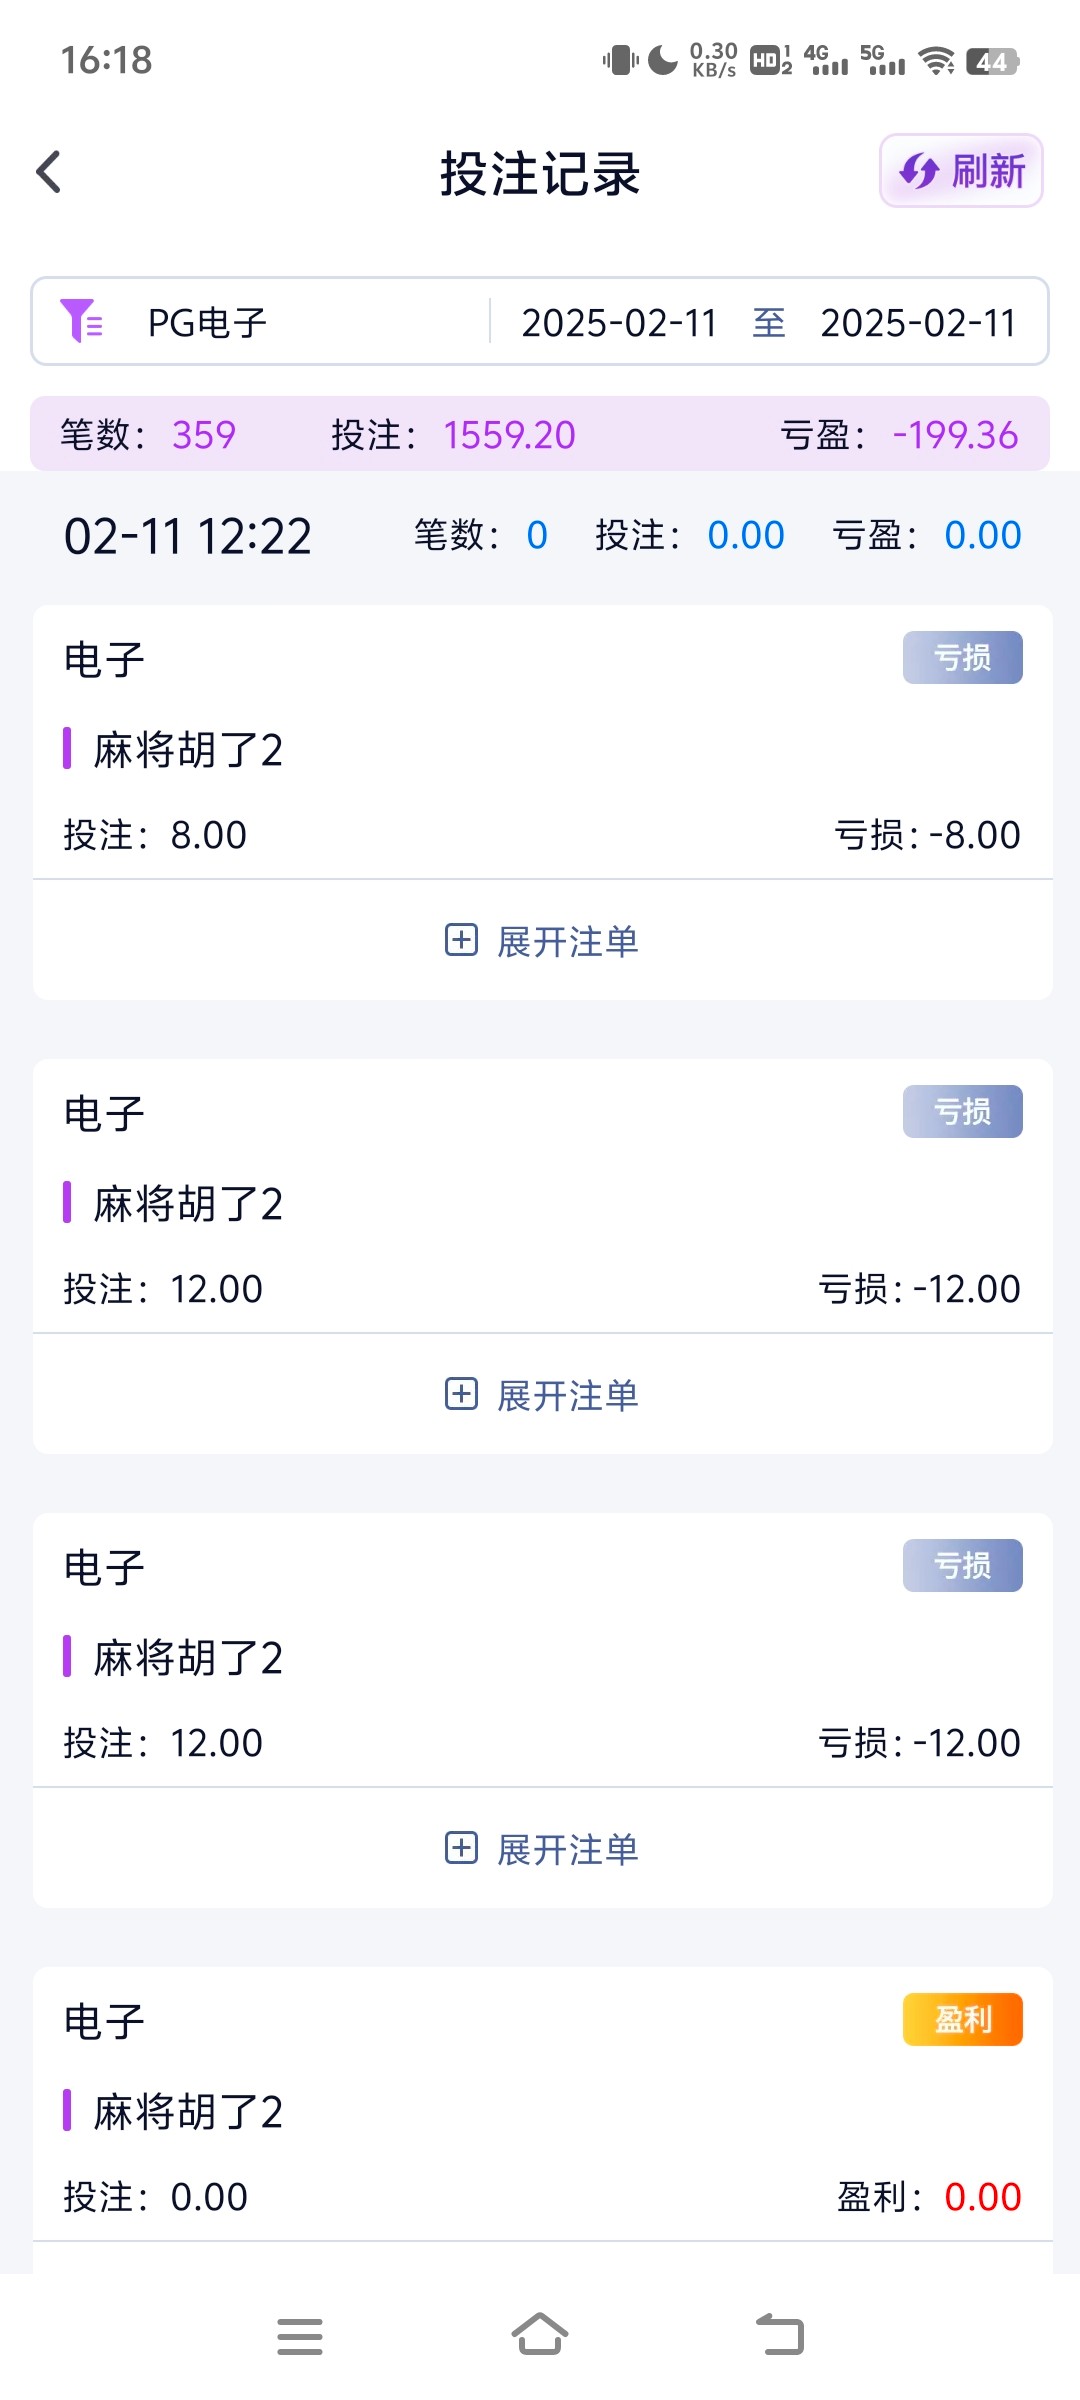Tap the orange 盈利 badge
Screen dimensions: 1080x2400
click(x=962, y=2020)
